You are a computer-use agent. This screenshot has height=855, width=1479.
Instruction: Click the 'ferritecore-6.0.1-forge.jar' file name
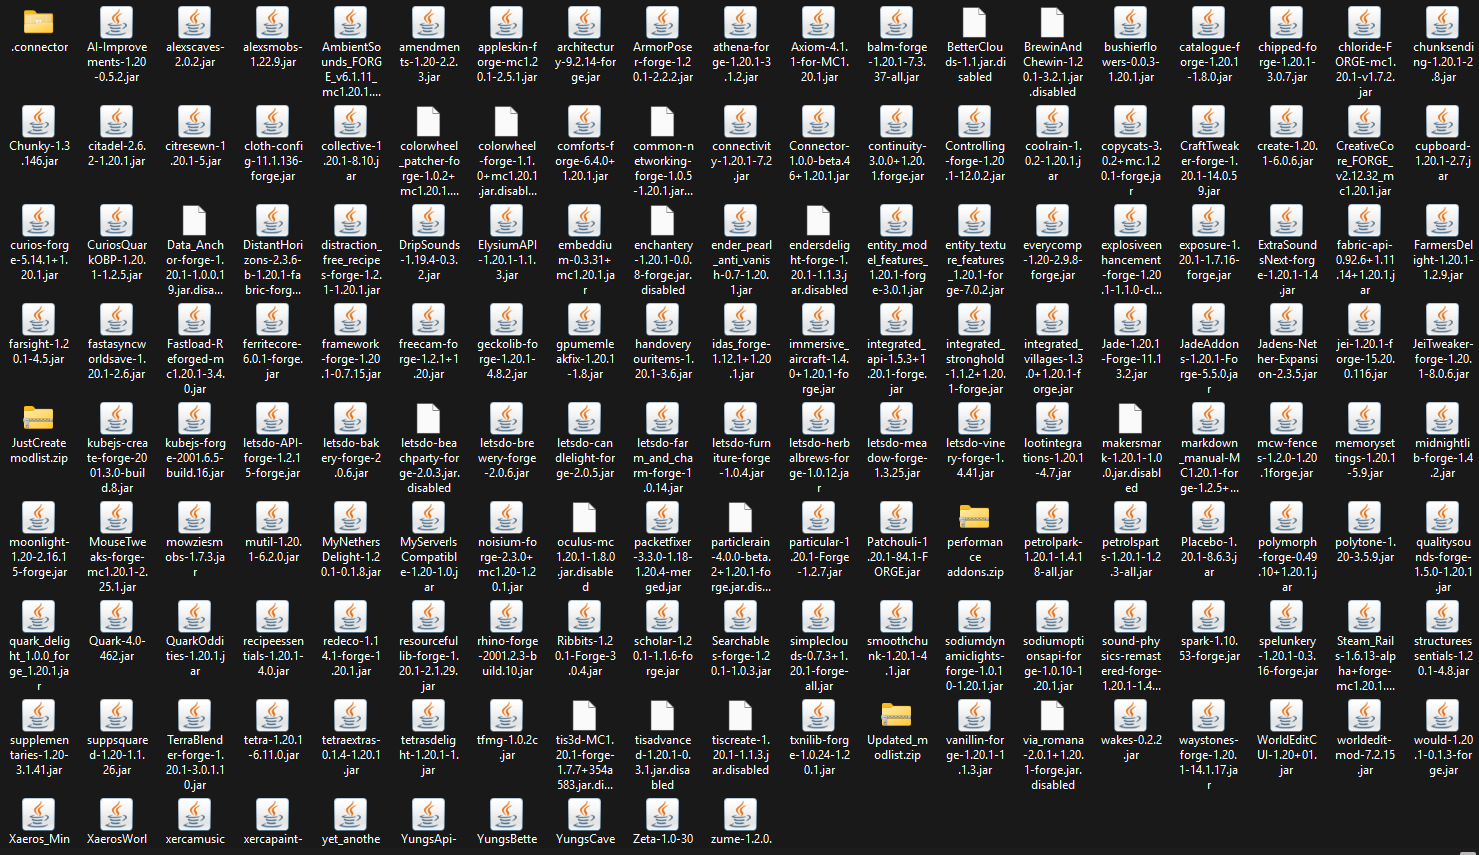[272, 359]
